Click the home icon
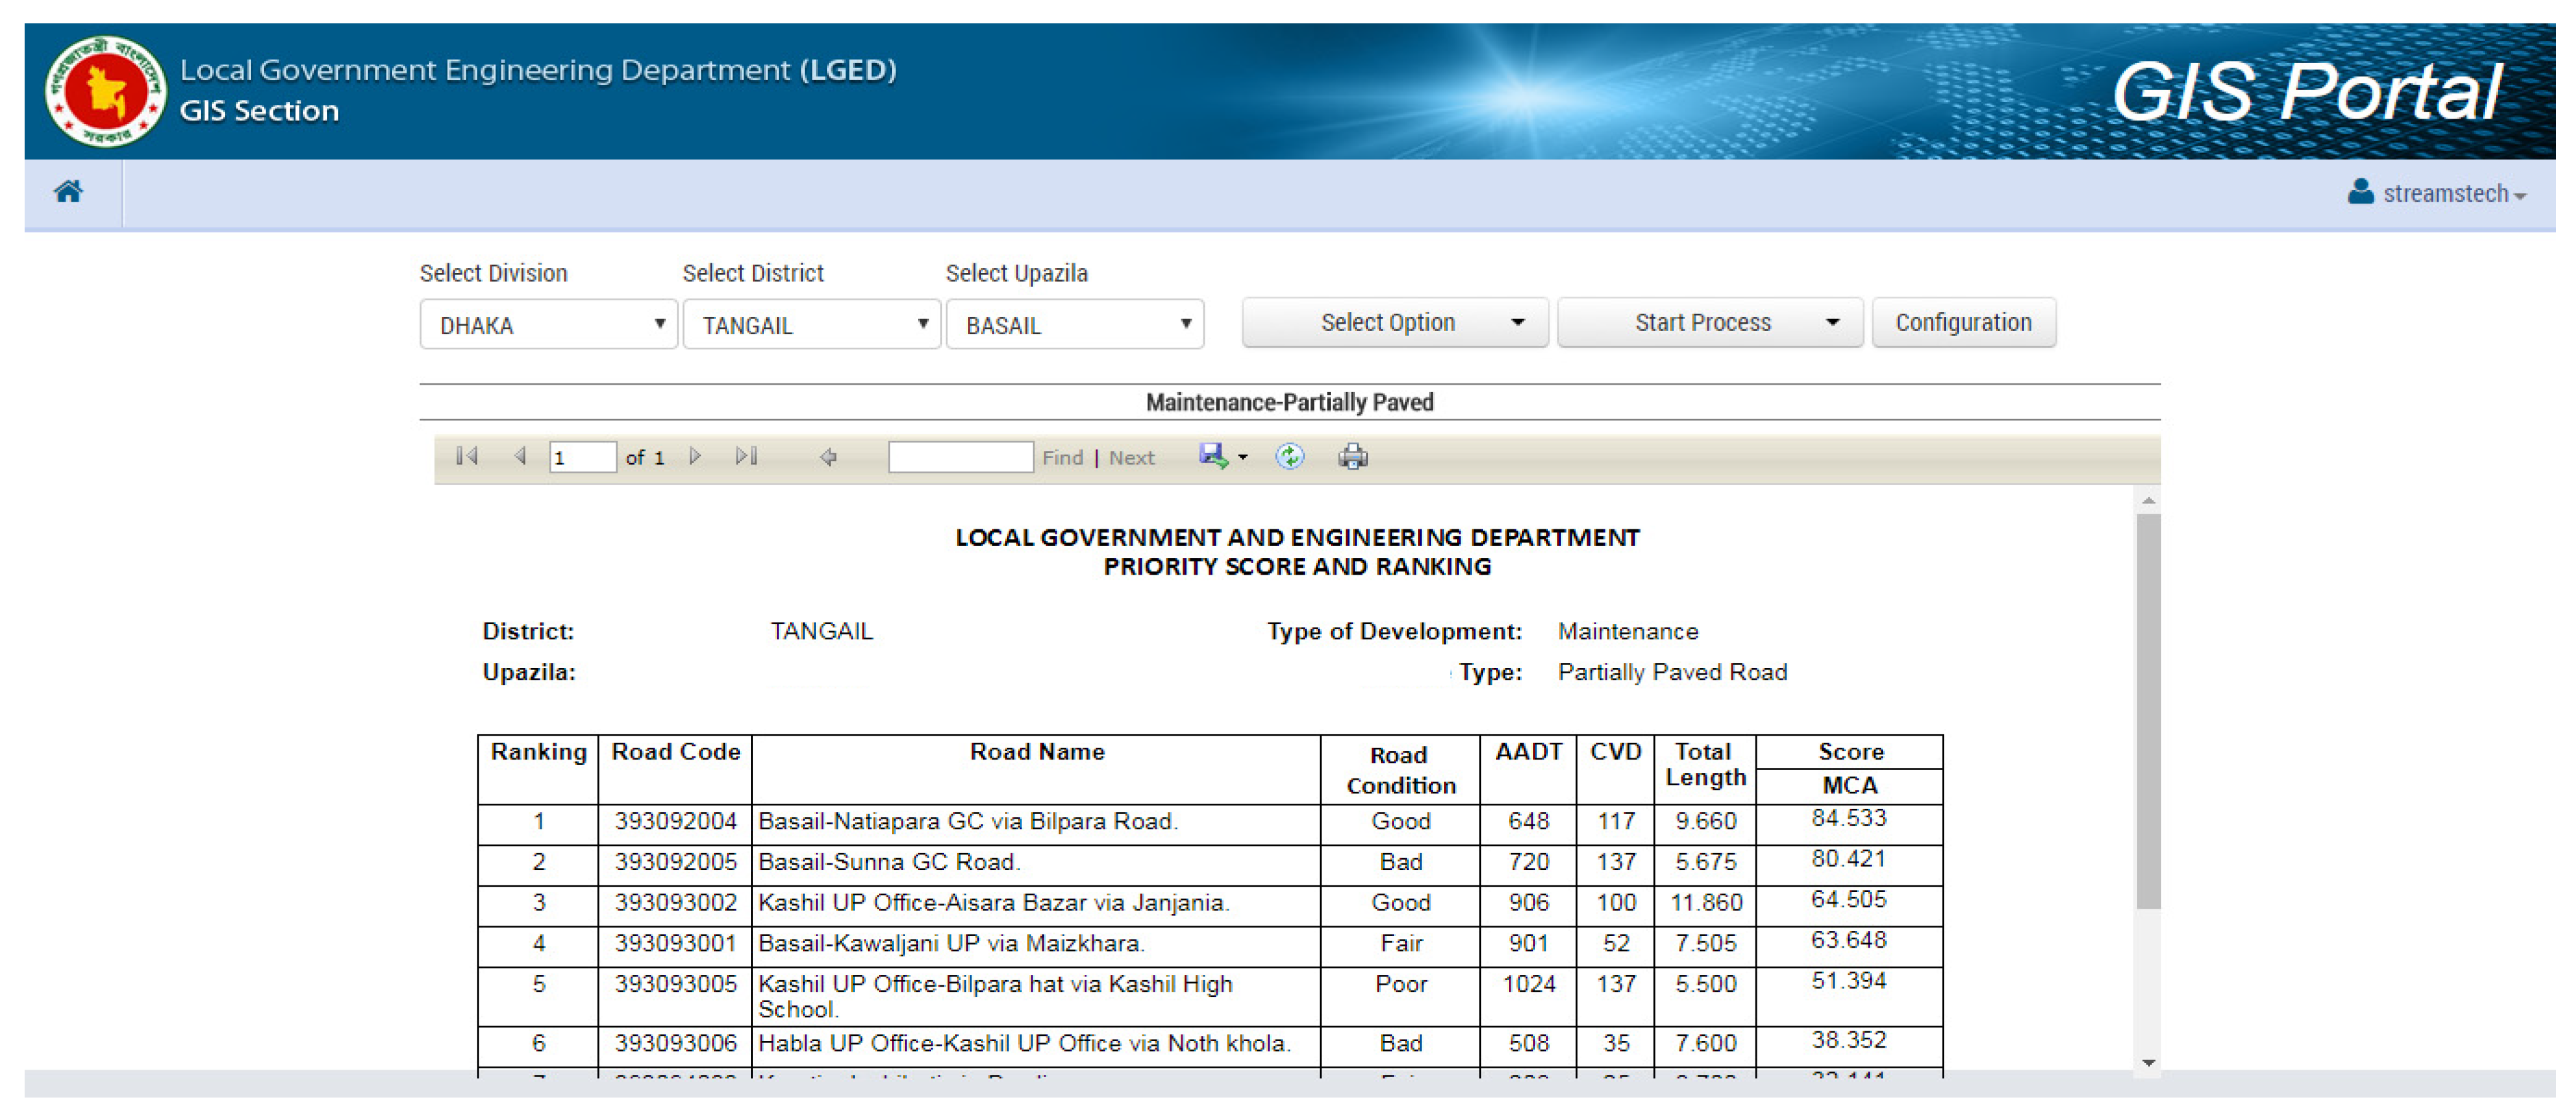The image size is (2576, 1117). pos(68,191)
